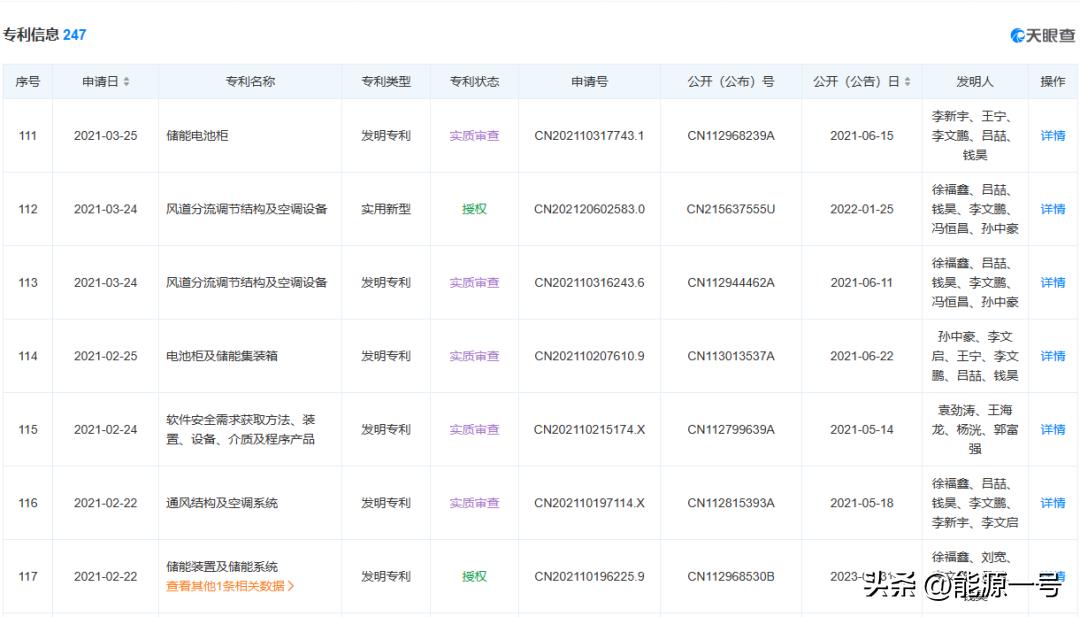This screenshot has width=1080, height=617.
Task: Open 详情 for the 储能装置及储能系统 patent
Action: point(1052,576)
